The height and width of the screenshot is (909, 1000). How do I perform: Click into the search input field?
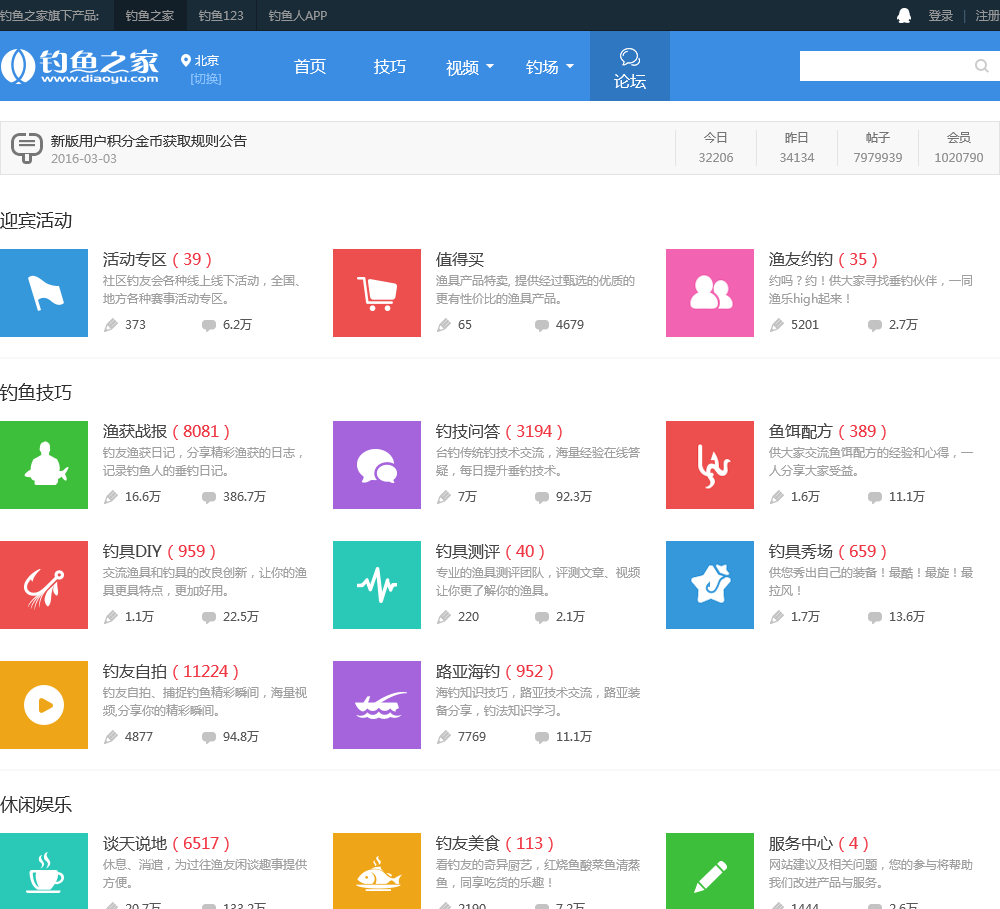885,66
